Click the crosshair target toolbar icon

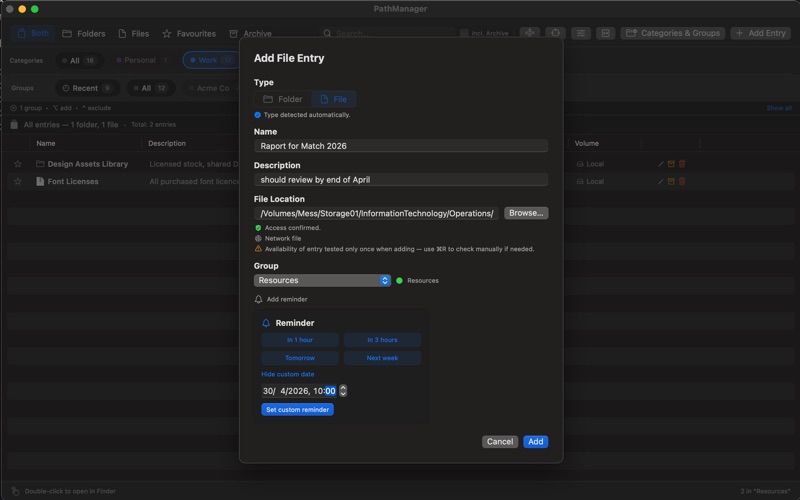(x=556, y=33)
